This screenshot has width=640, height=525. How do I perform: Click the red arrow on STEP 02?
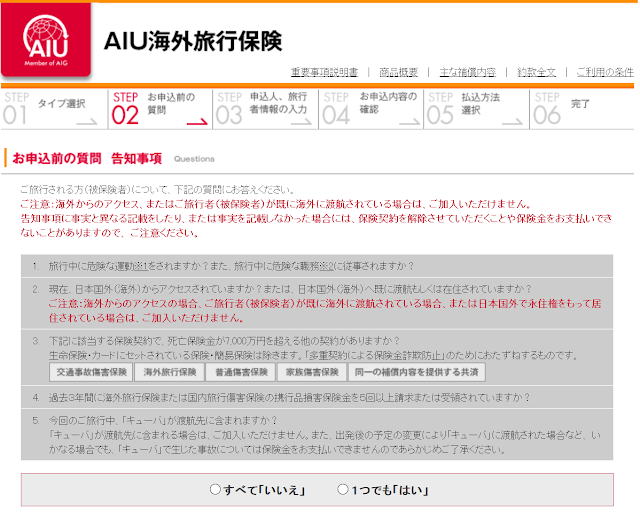(x=197, y=121)
